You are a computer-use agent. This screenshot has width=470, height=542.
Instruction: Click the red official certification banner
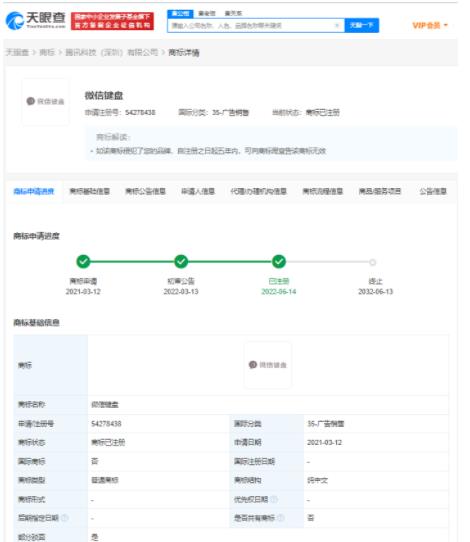tap(112, 21)
